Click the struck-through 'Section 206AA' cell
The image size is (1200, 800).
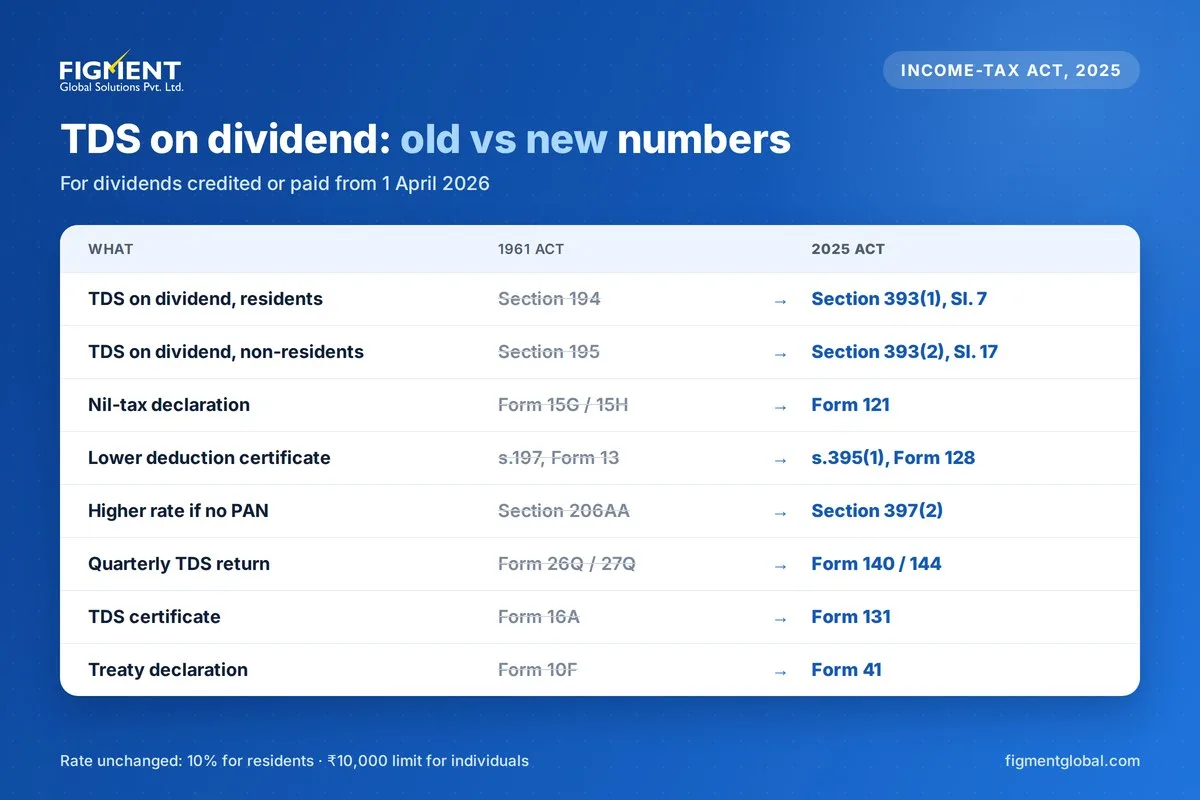pos(564,511)
